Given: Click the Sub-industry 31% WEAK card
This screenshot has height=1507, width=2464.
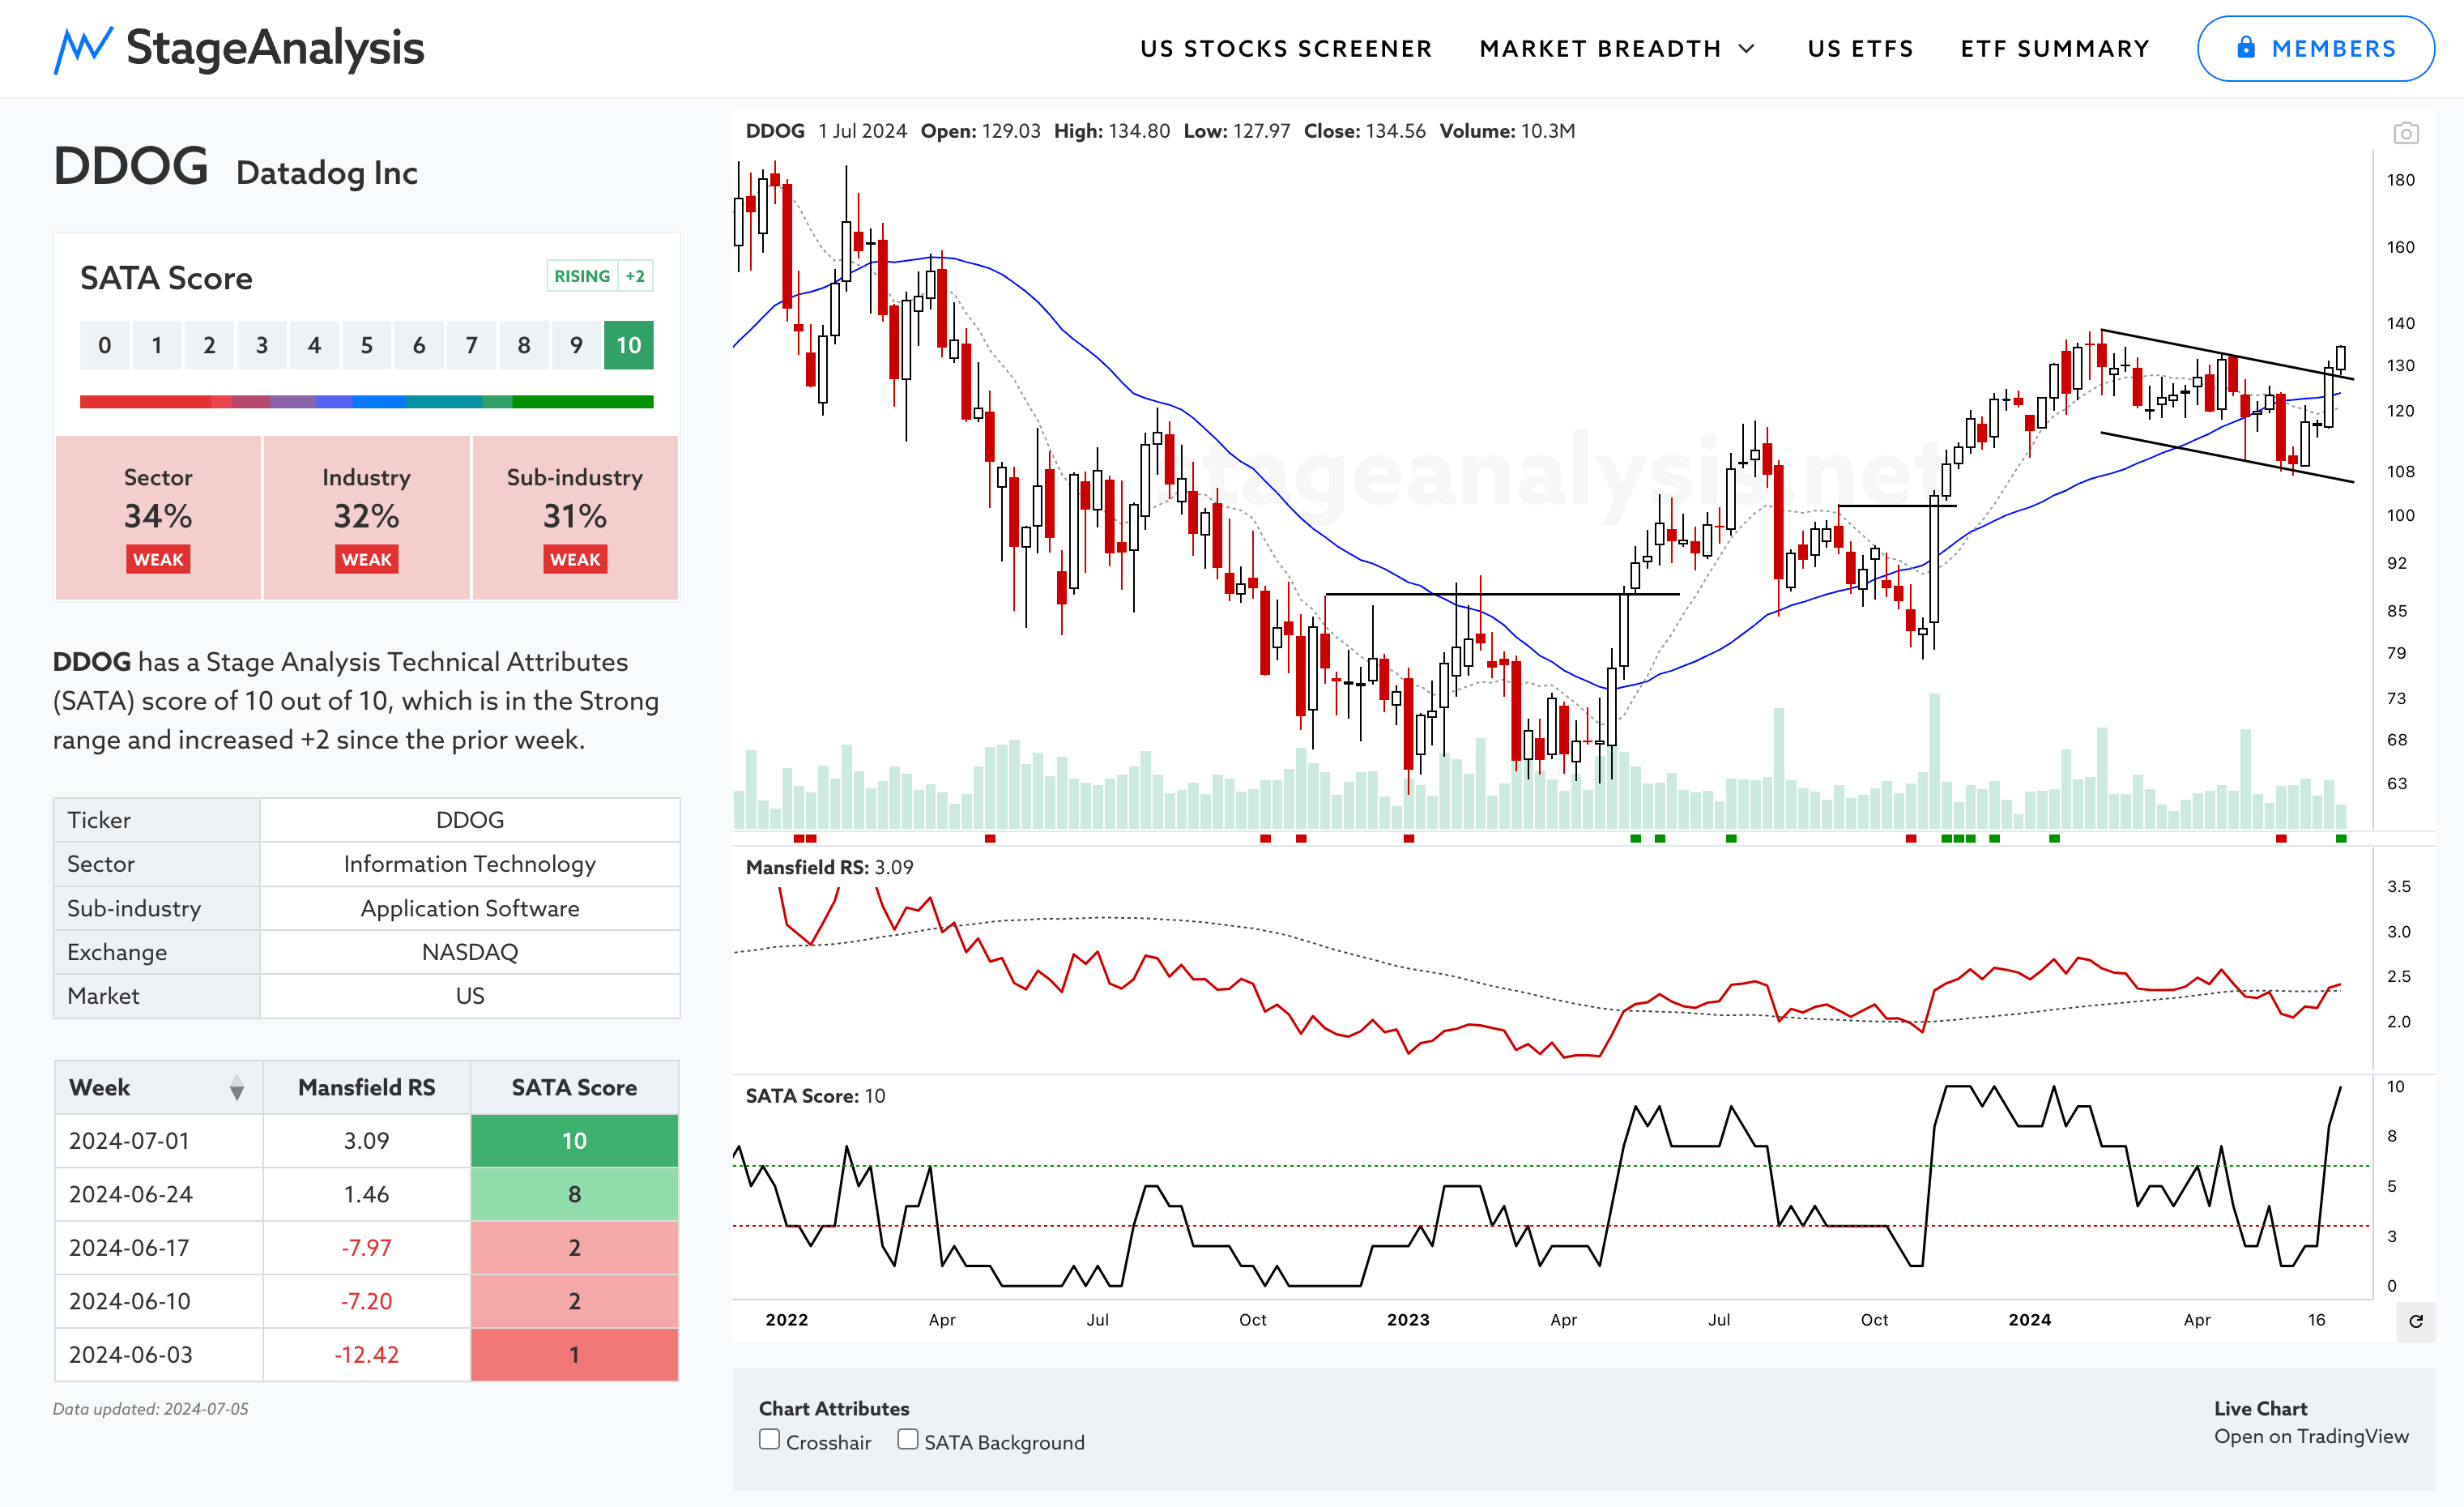Looking at the screenshot, I should click(x=575, y=518).
